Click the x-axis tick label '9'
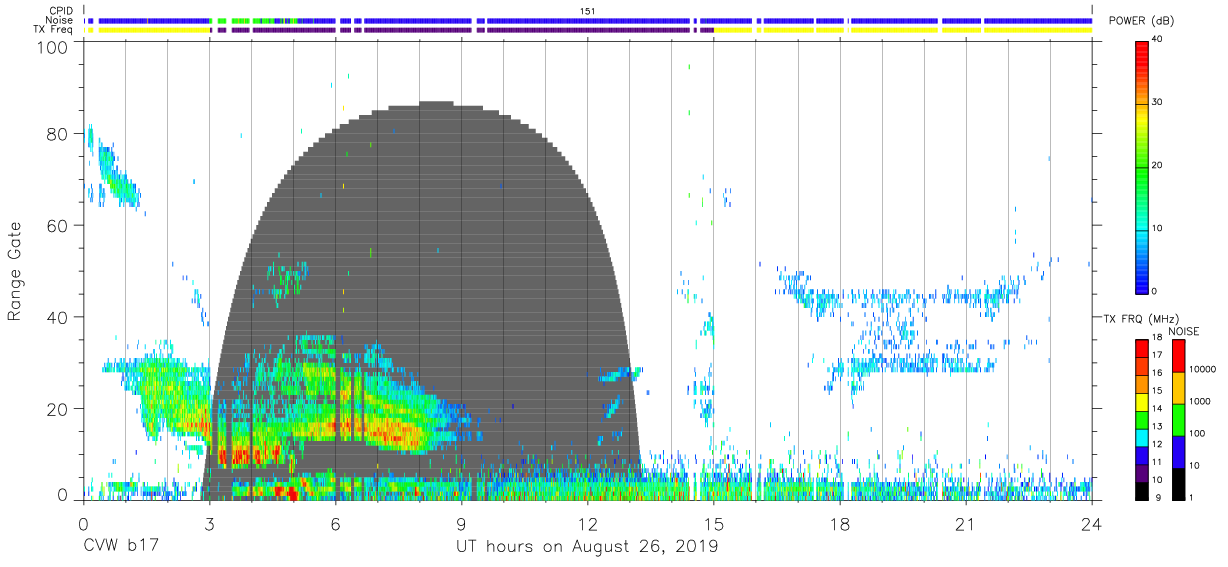Screen dimensions: 1228x567 pyautogui.click(x=461, y=524)
